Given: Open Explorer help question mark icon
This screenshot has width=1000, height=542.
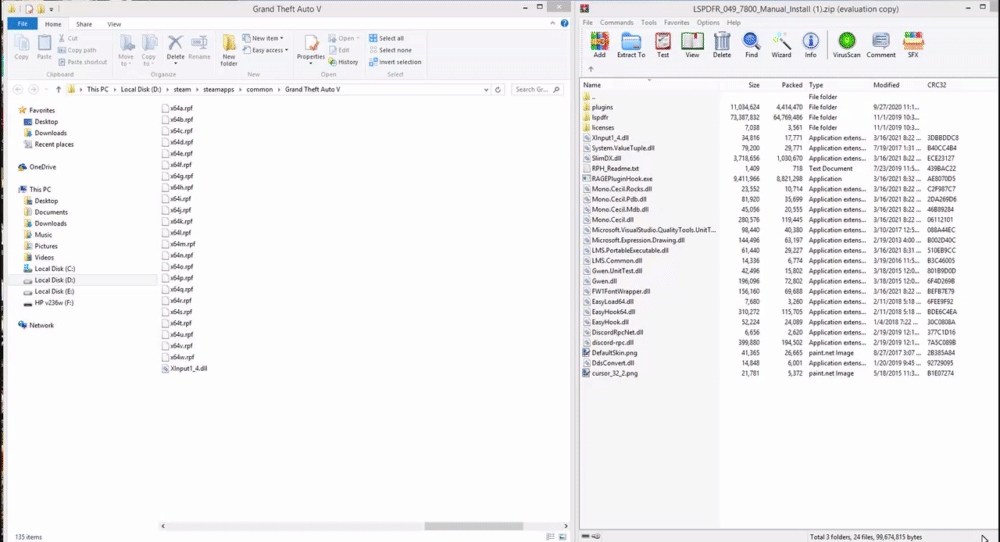Looking at the screenshot, I should coord(564,23).
